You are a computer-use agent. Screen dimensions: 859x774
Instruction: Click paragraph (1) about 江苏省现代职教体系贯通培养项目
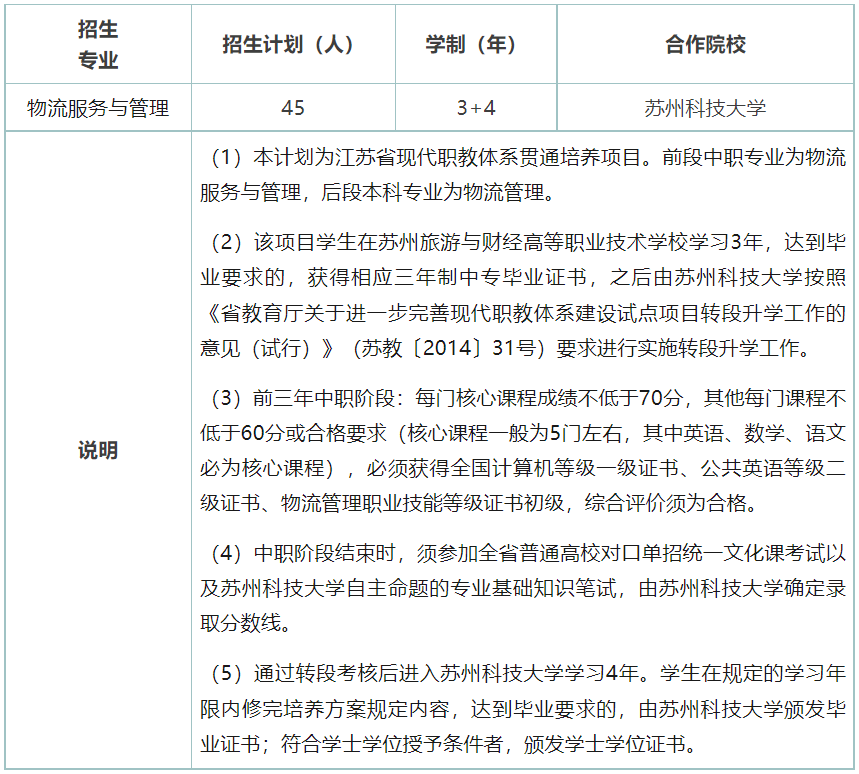point(523,175)
